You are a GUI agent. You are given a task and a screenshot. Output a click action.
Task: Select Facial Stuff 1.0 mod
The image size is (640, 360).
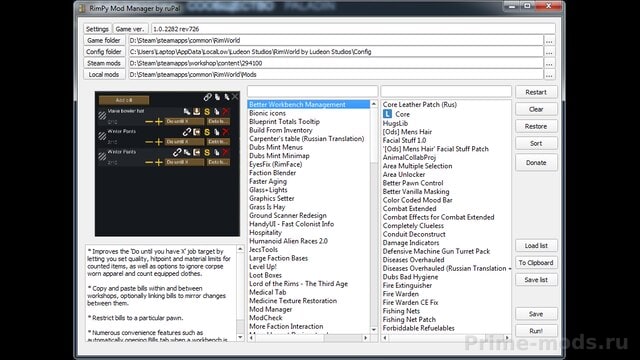[404, 140]
